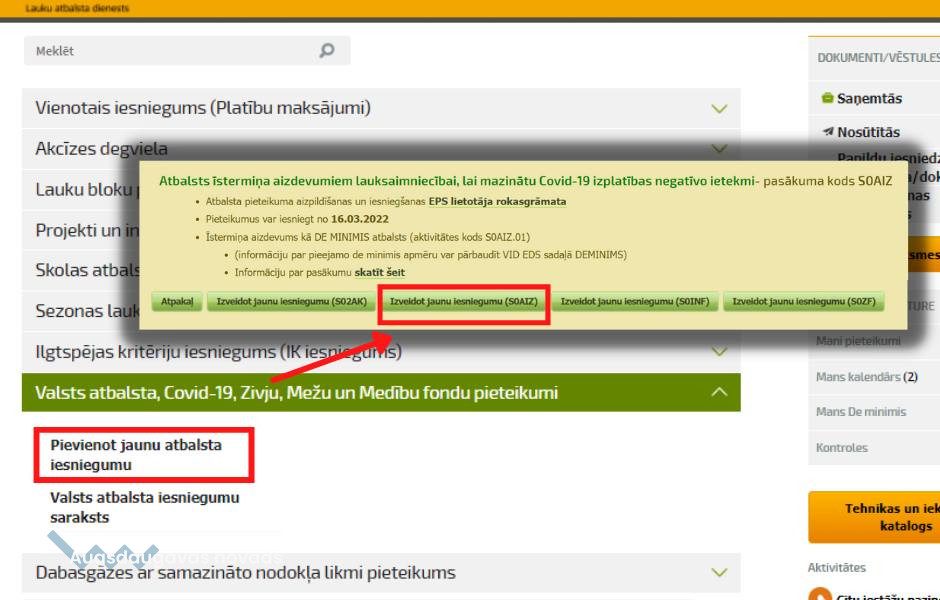
Task: Expand Dabasgāzes ar samazināto nodokļa likmi chevron
Action: pos(718,573)
